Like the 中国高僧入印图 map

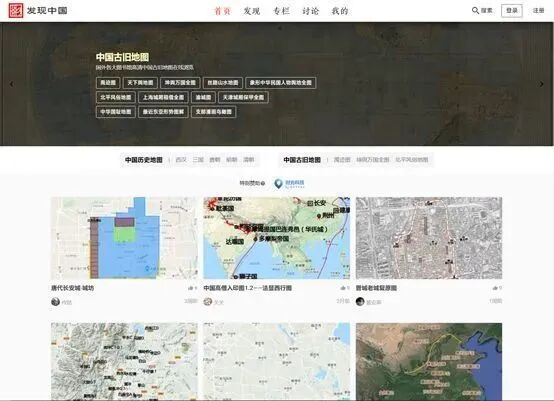point(343,288)
